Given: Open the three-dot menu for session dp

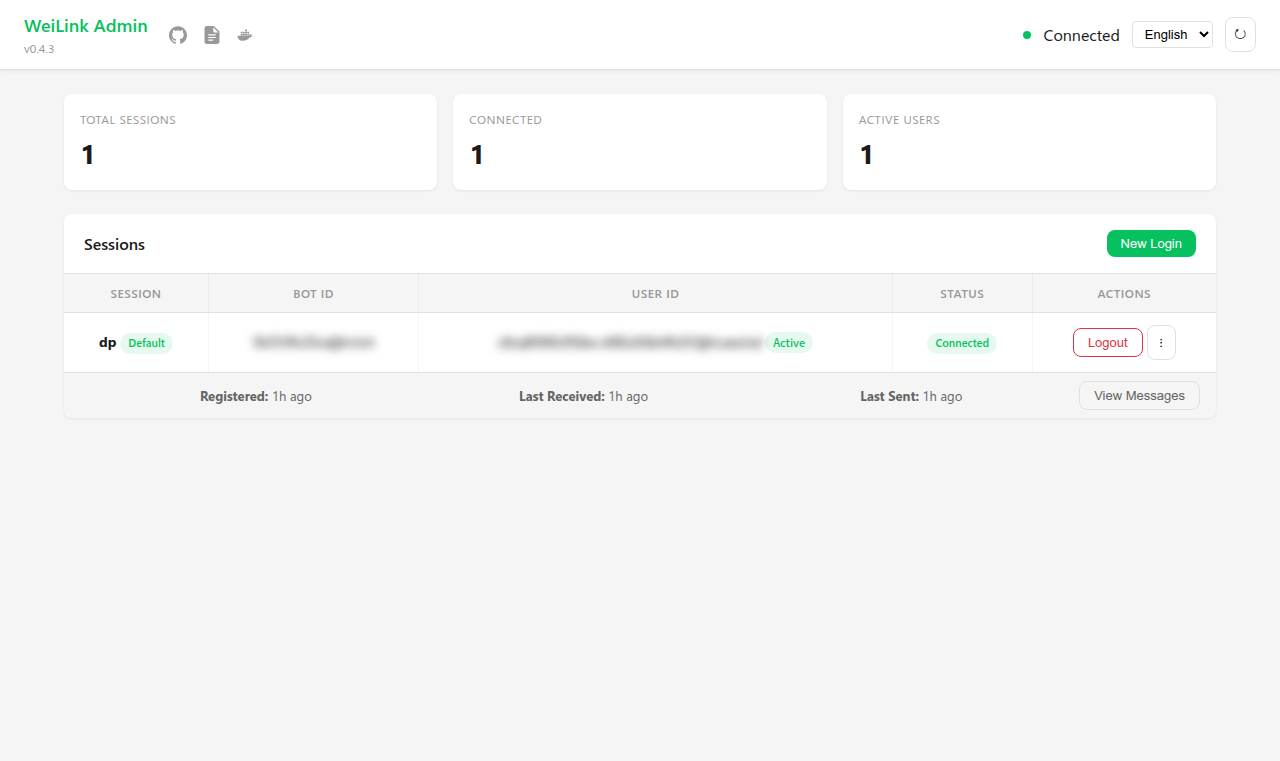Looking at the screenshot, I should (1161, 342).
